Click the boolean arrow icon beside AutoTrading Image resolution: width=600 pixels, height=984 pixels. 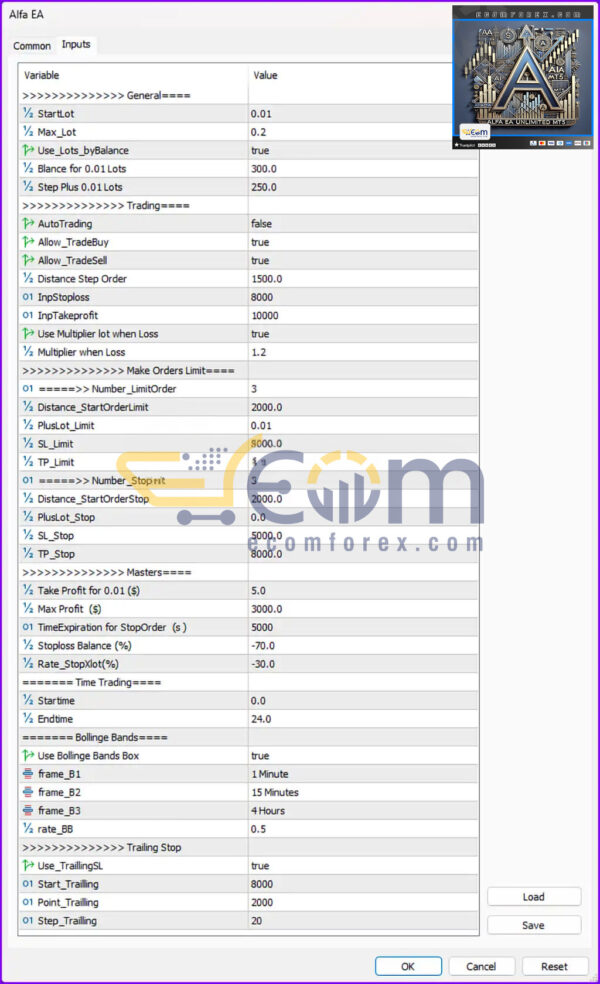[x=28, y=224]
